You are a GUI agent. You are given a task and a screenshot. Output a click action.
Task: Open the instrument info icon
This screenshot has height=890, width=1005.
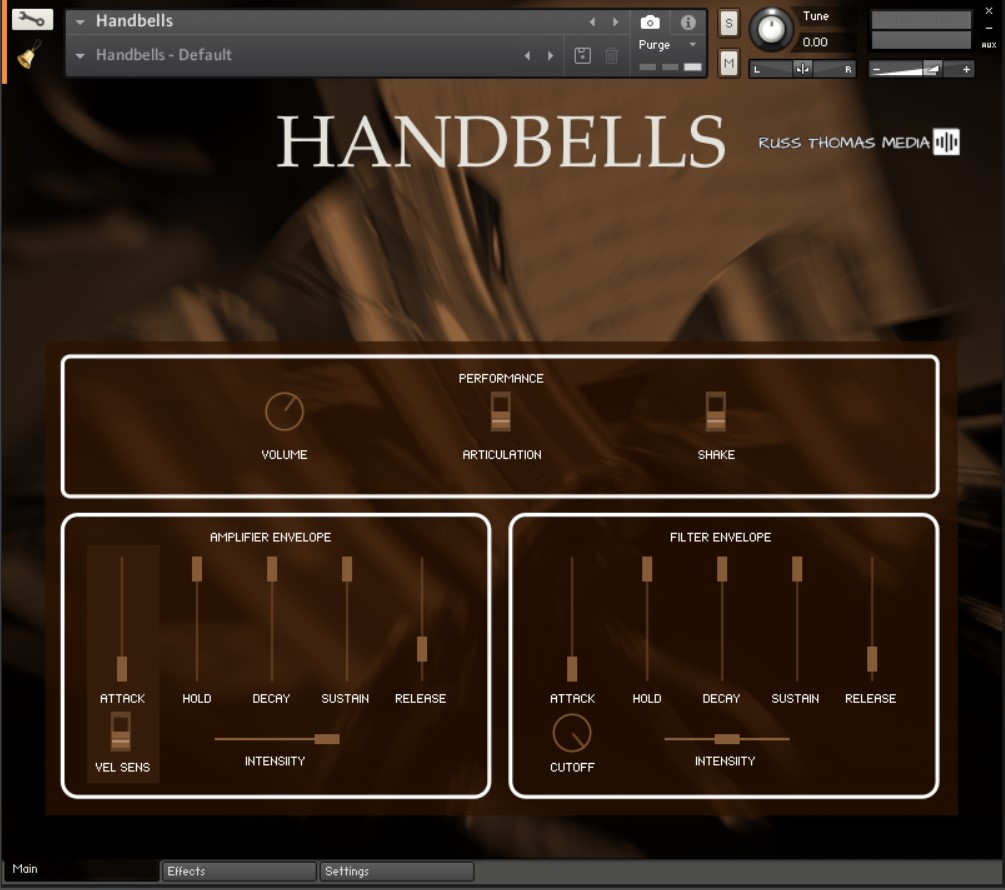coord(688,22)
